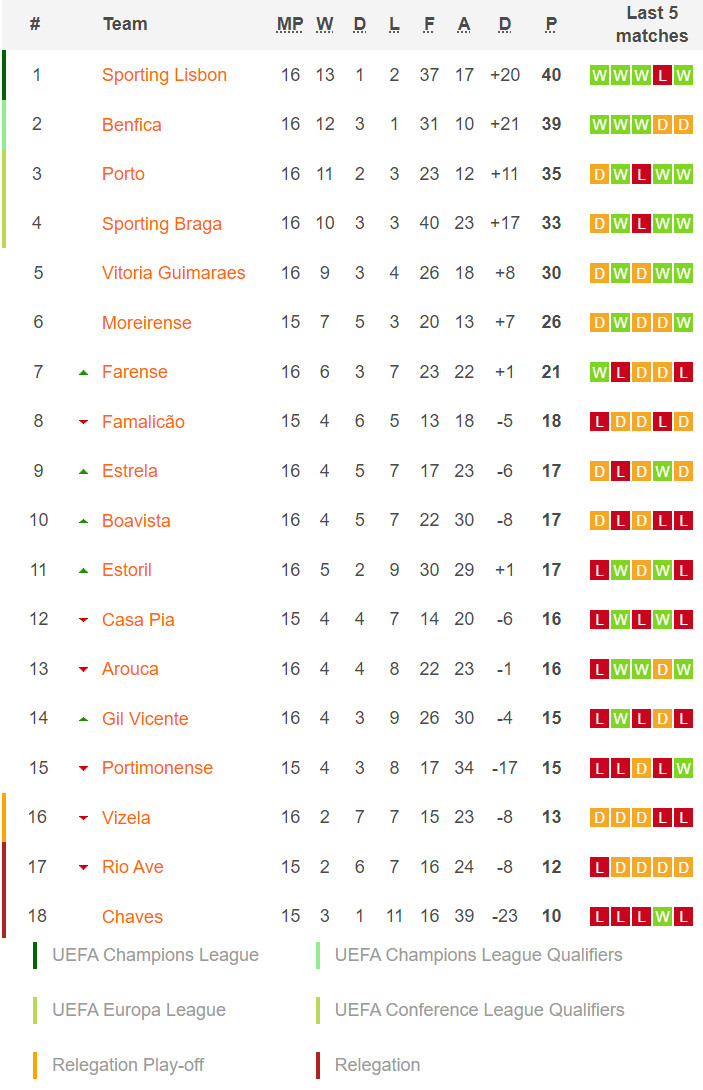
Task: Click the Last 5 matches header
Action: click(652, 24)
